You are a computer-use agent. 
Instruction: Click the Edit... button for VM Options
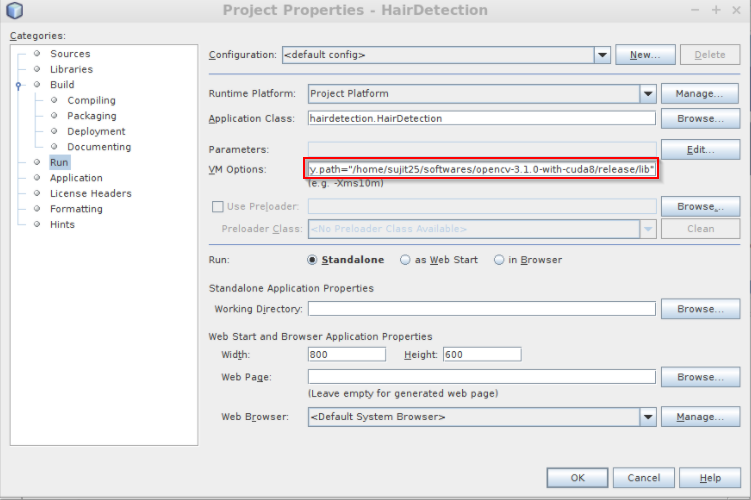(700, 150)
